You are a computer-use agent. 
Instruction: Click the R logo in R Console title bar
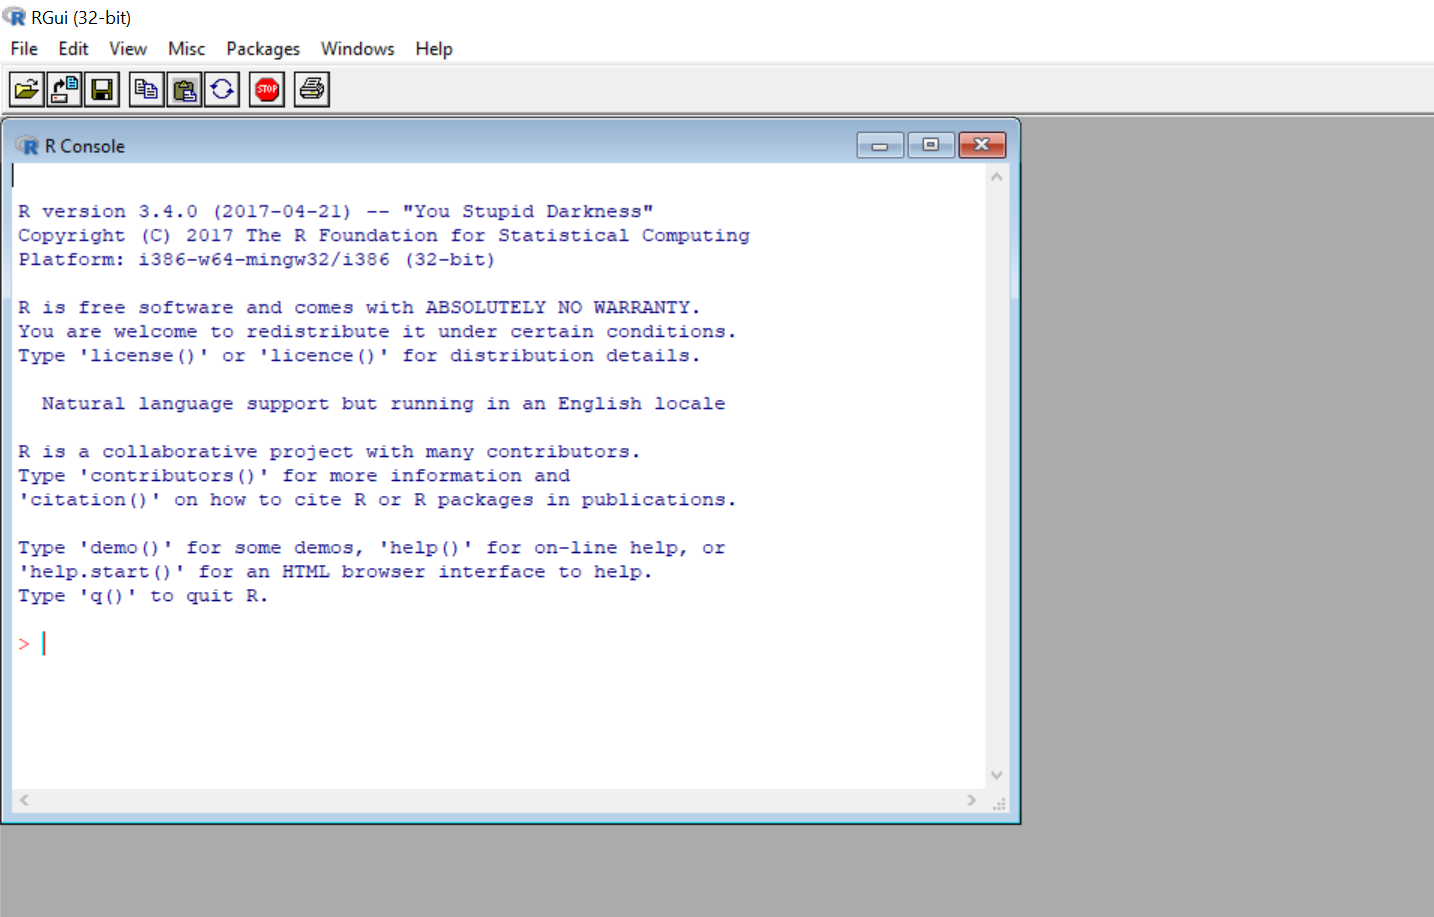point(28,146)
